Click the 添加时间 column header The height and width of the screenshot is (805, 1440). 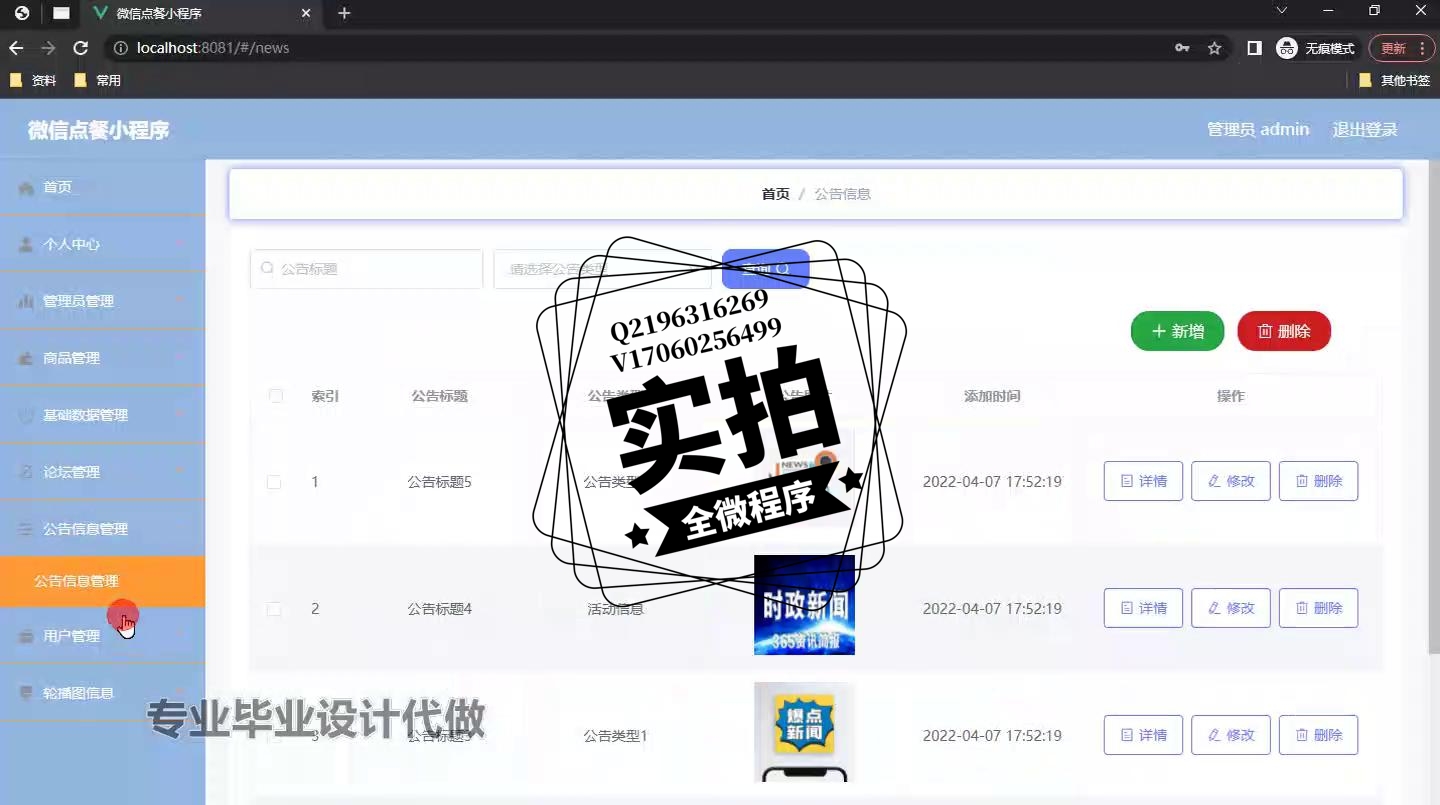click(992, 396)
